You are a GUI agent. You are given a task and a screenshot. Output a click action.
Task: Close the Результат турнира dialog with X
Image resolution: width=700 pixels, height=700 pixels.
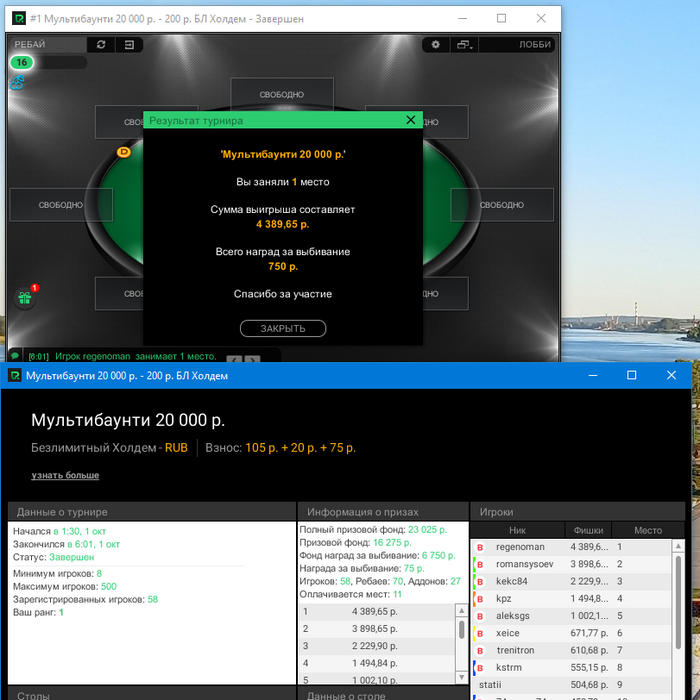point(411,120)
